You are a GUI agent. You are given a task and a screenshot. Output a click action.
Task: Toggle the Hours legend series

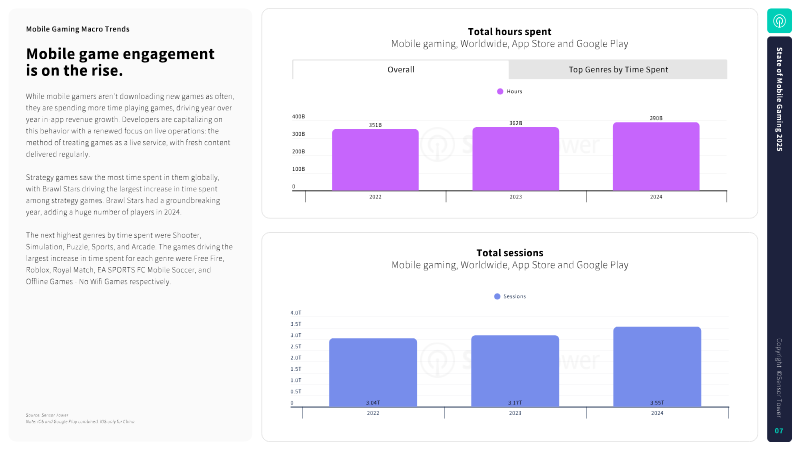[x=510, y=91]
